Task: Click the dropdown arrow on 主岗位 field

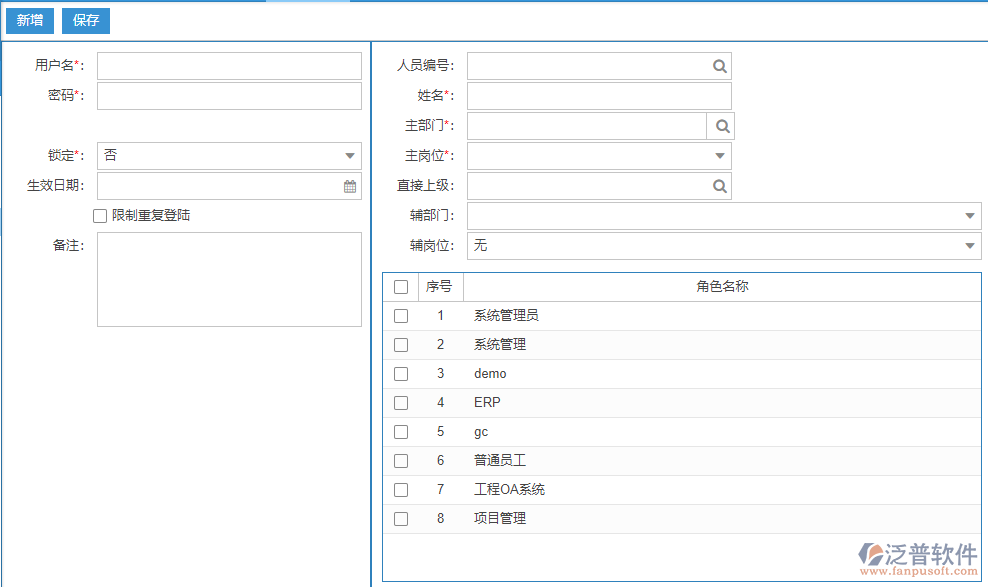Action: 719,156
